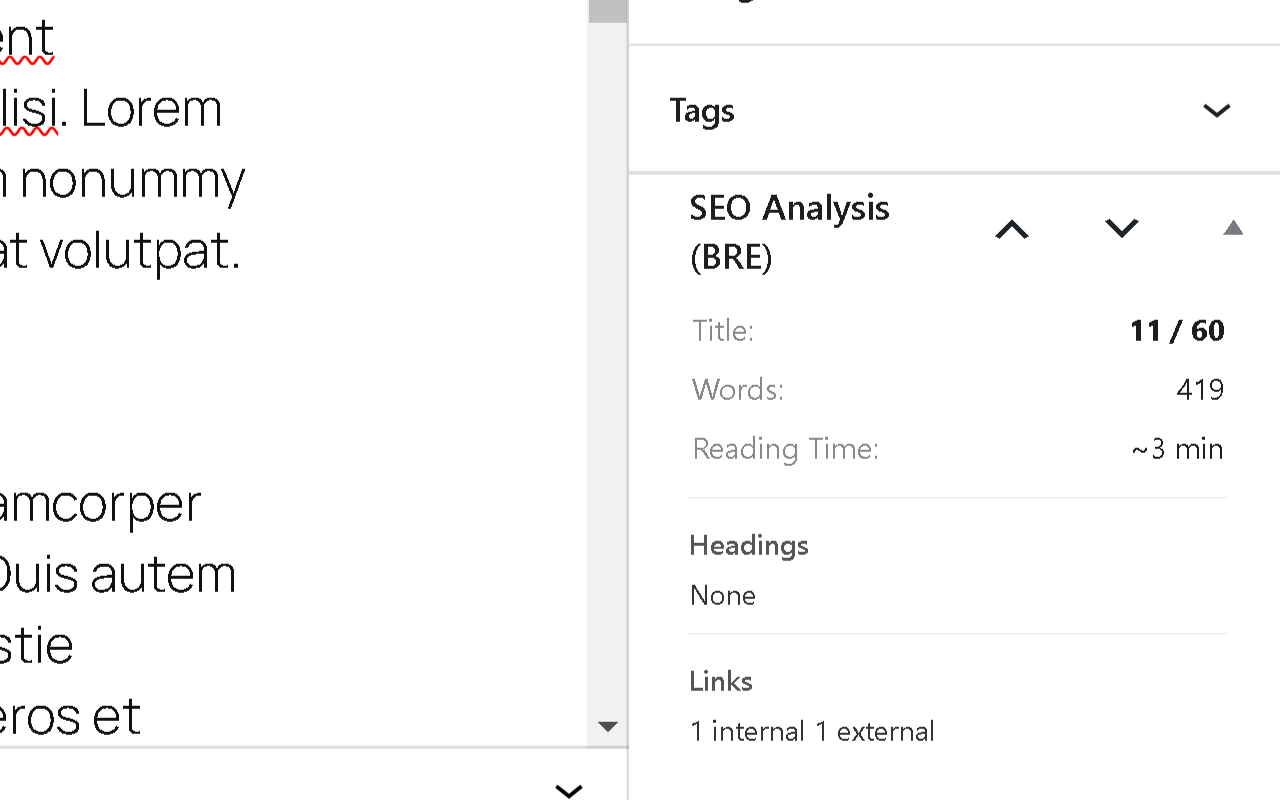Viewport: 1280px width, 800px height.
Task: Move the SEO Analysis property down using the down chevron
Action: pos(1121,228)
